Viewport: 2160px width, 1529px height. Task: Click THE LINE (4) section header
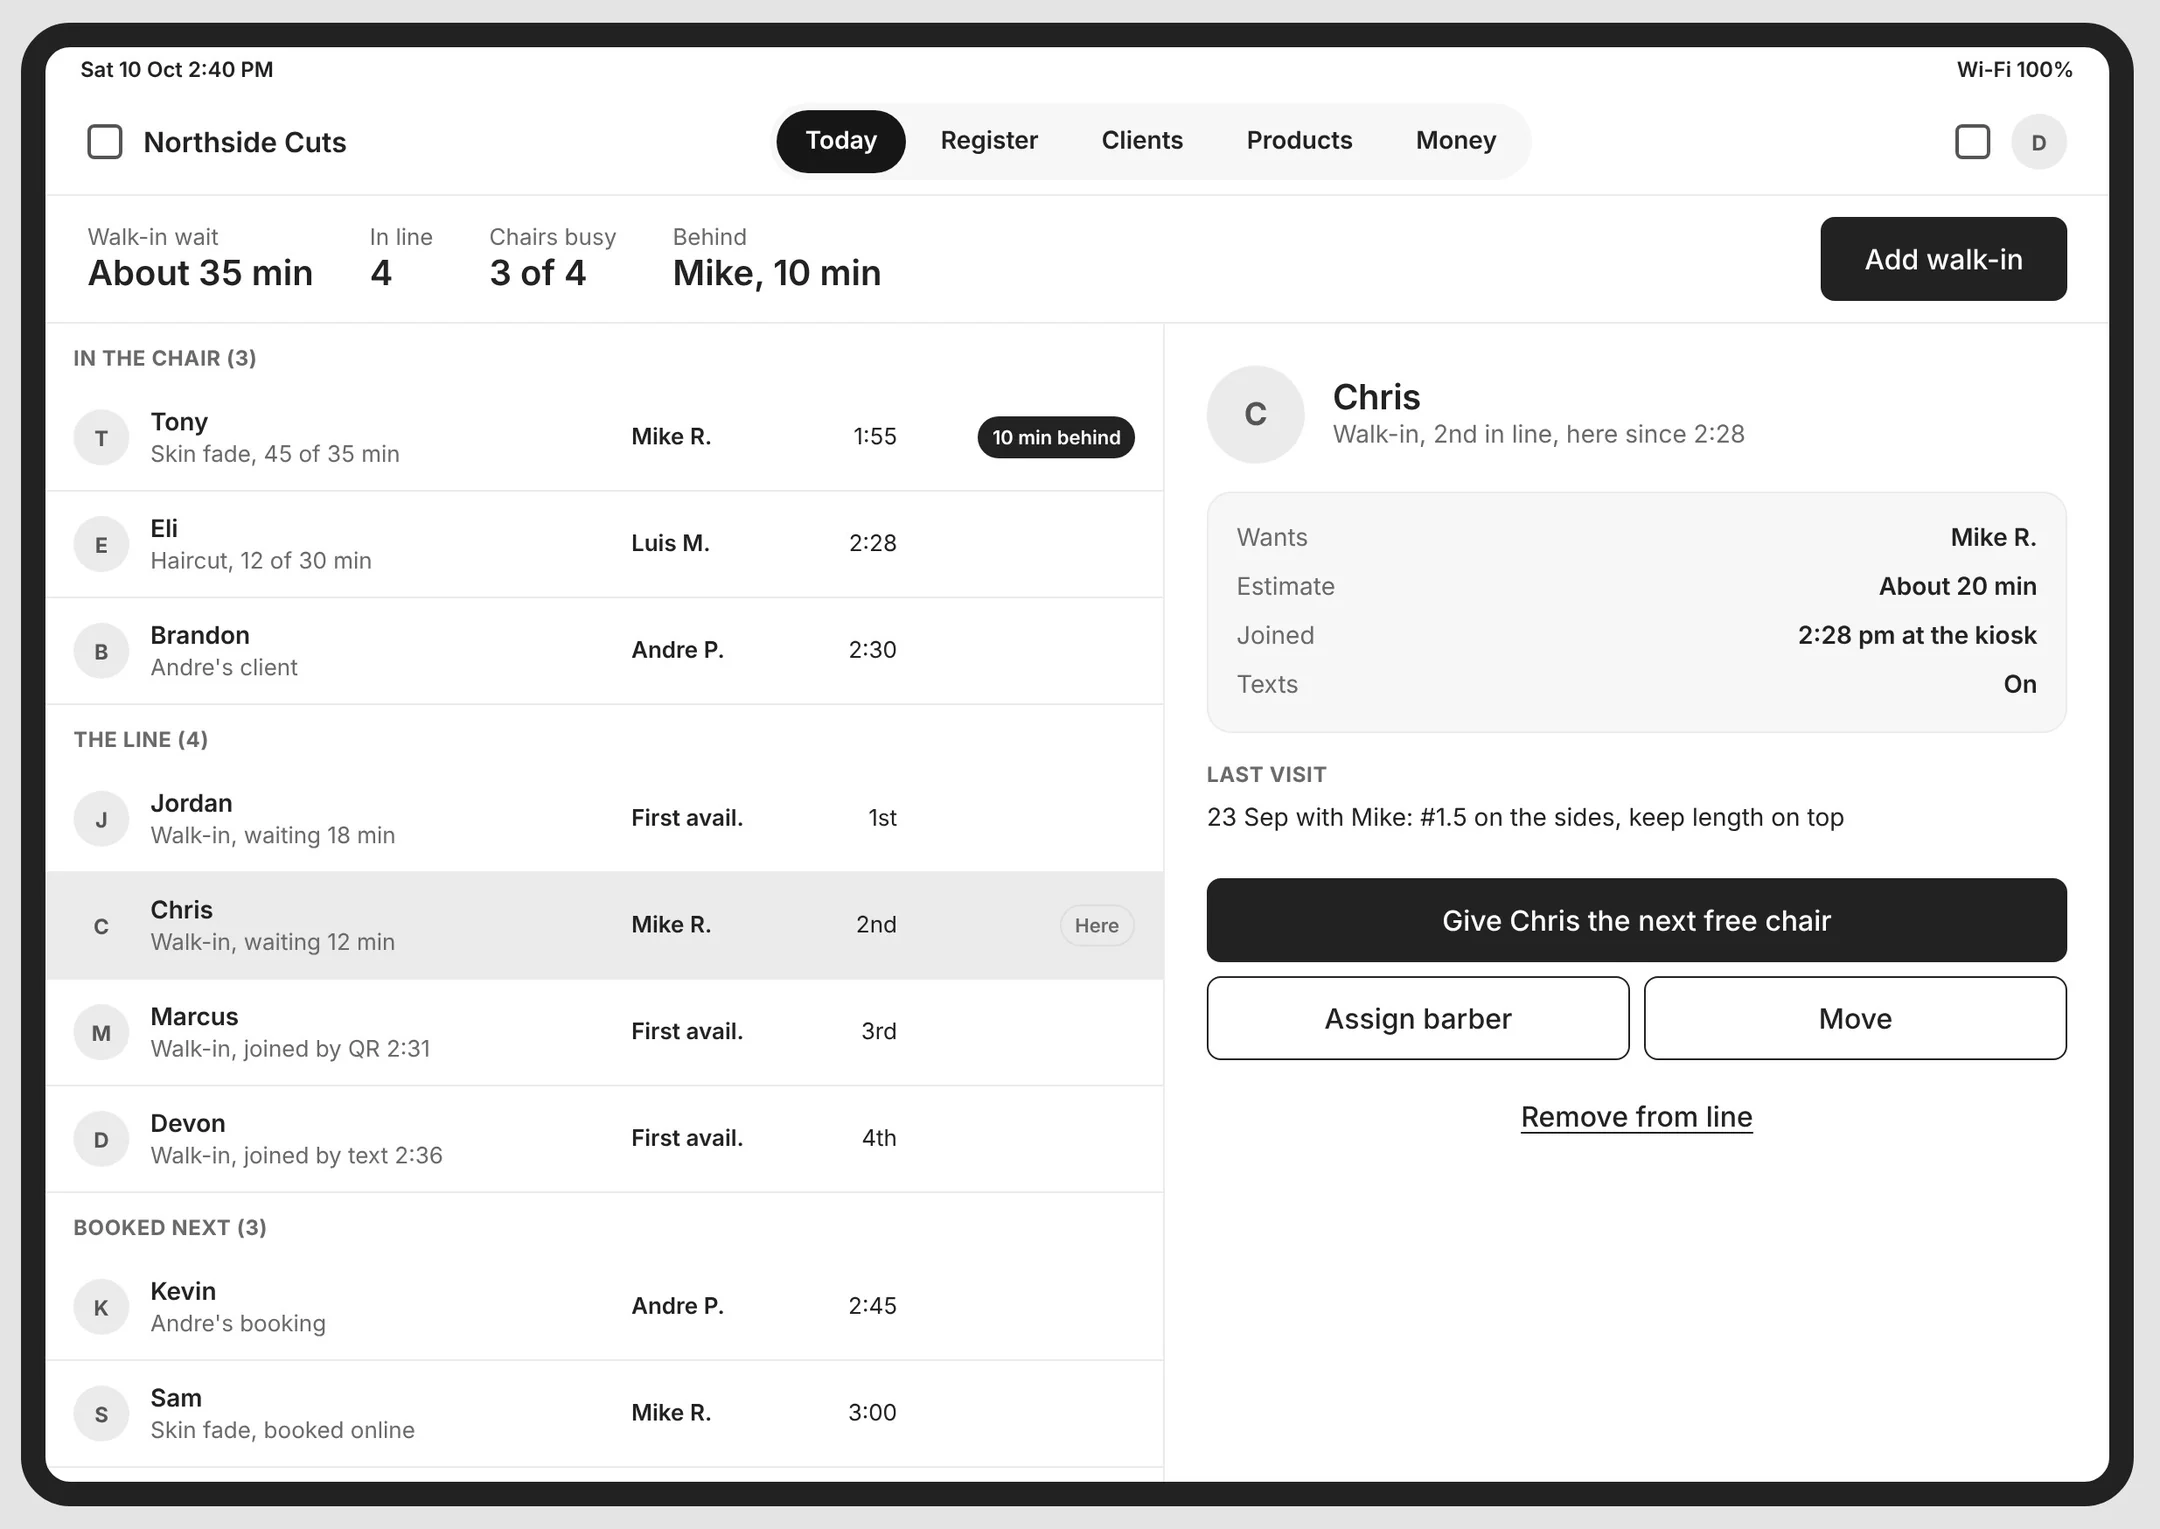coord(141,740)
